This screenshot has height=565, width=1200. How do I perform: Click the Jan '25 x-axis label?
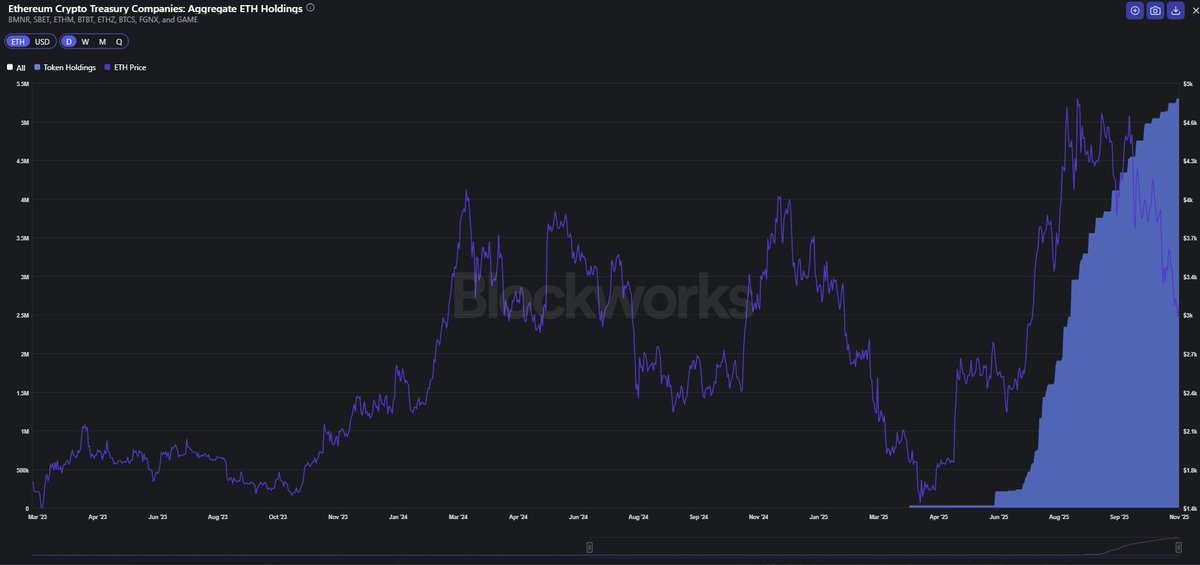tap(819, 517)
